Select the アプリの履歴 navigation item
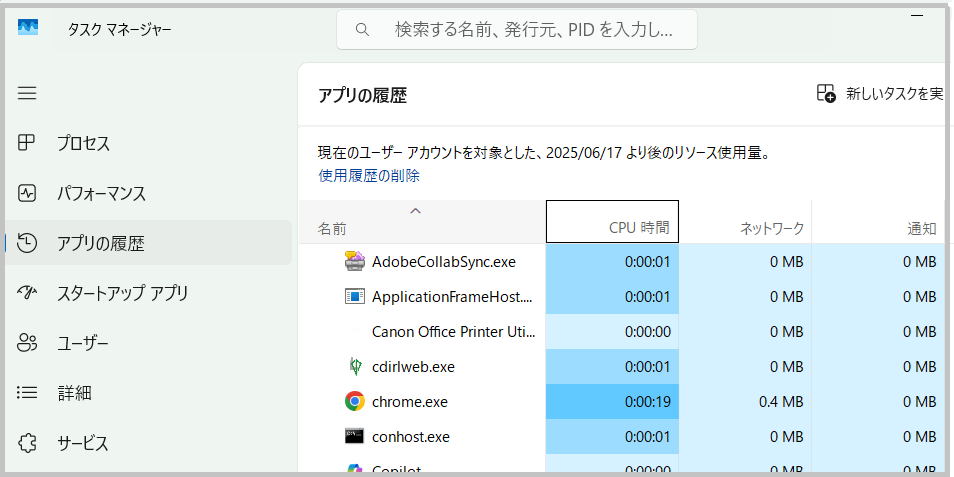The height and width of the screenshot is (477, 954). coord(148,243)
